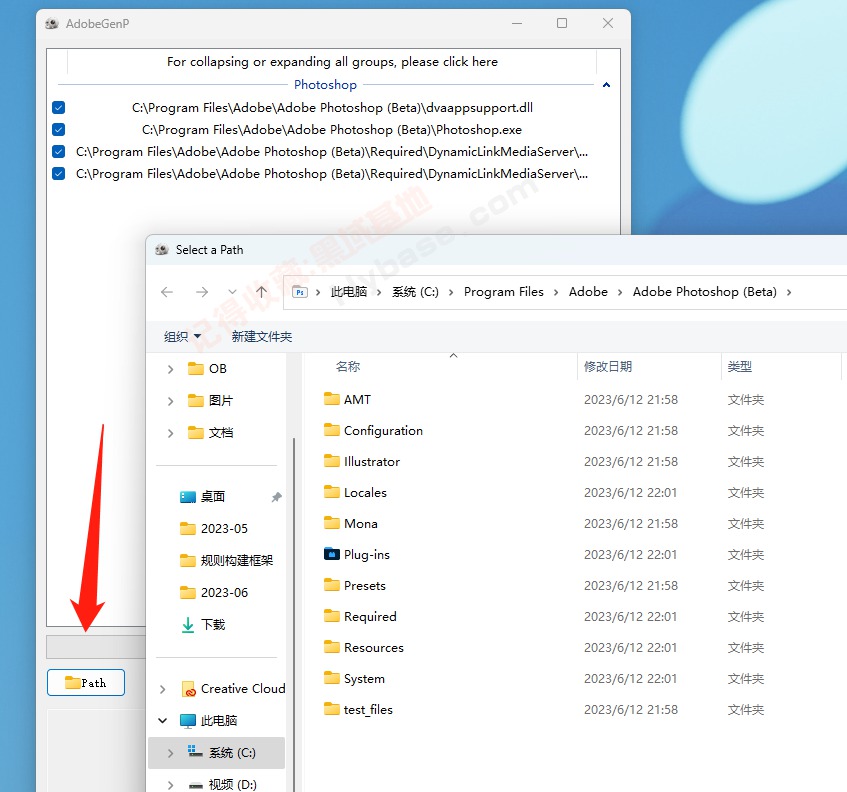Expand the Creative Cloud tree node
The image size is (847, 792).
(x=163, y=689)
